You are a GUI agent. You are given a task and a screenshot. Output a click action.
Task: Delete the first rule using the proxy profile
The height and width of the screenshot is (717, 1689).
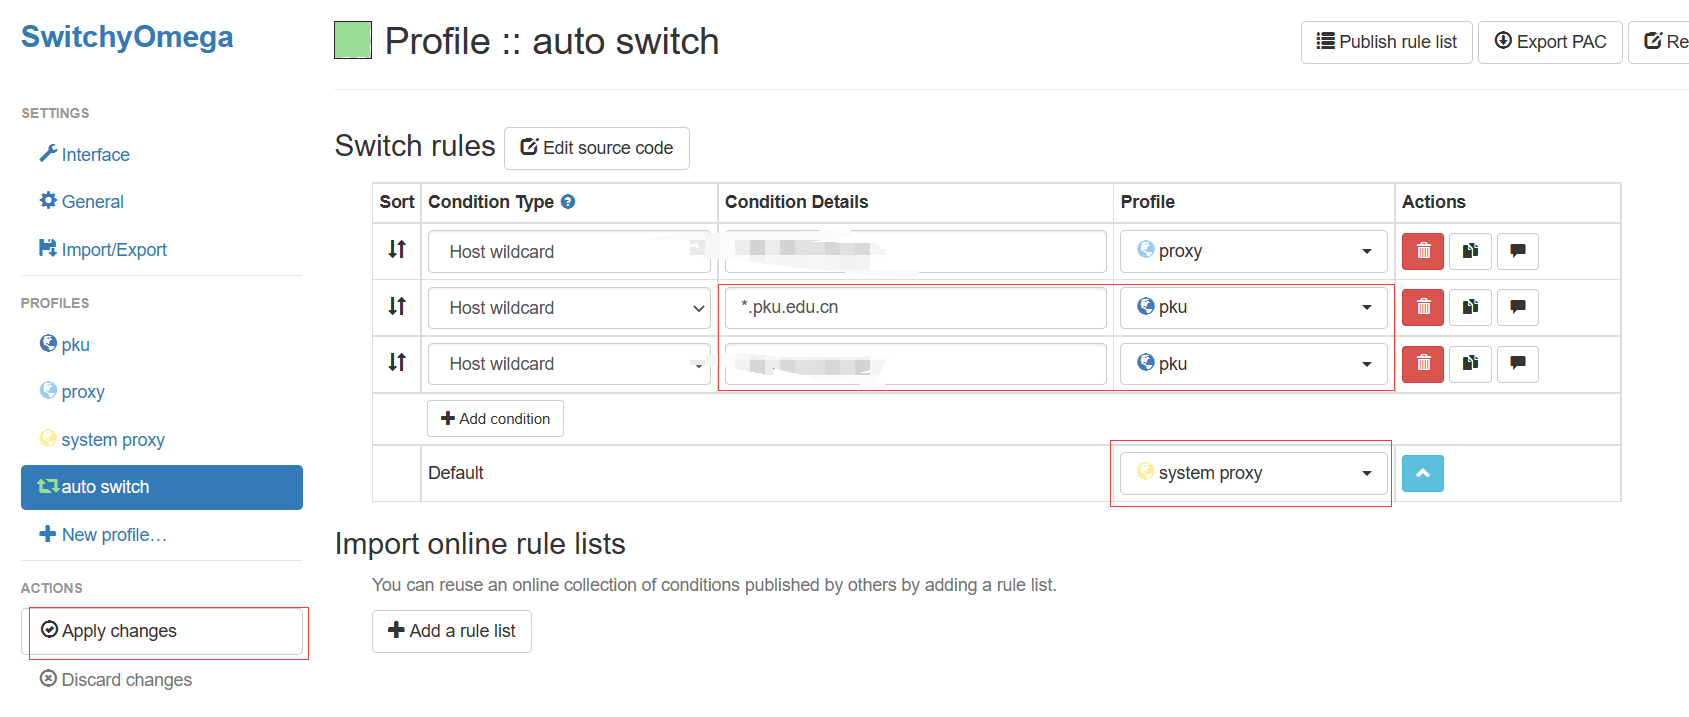(1423, 251)
